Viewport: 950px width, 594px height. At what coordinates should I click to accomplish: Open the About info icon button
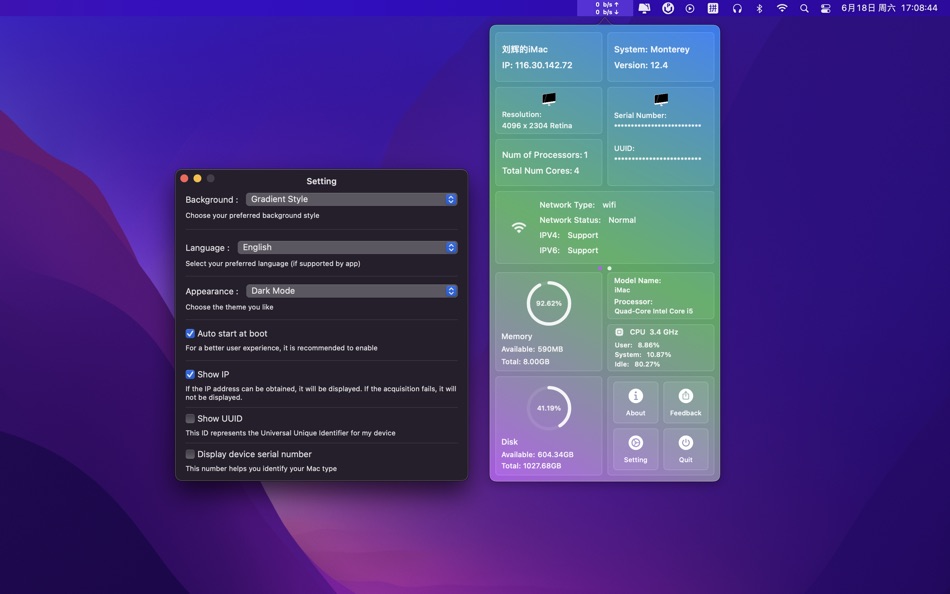[636, 402]
